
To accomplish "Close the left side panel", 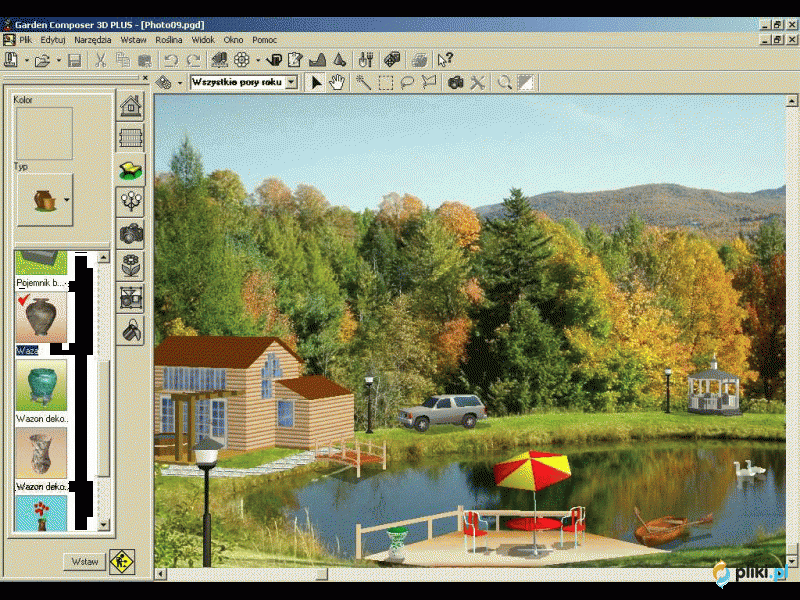I will click(x=145, y=78).
